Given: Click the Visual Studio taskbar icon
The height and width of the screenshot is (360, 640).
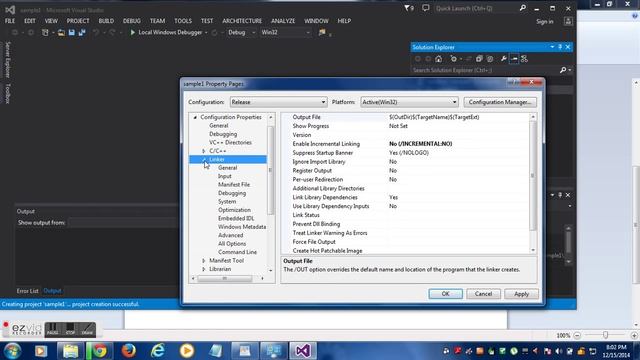Looking at the screenshot, I should pos(303,351).
